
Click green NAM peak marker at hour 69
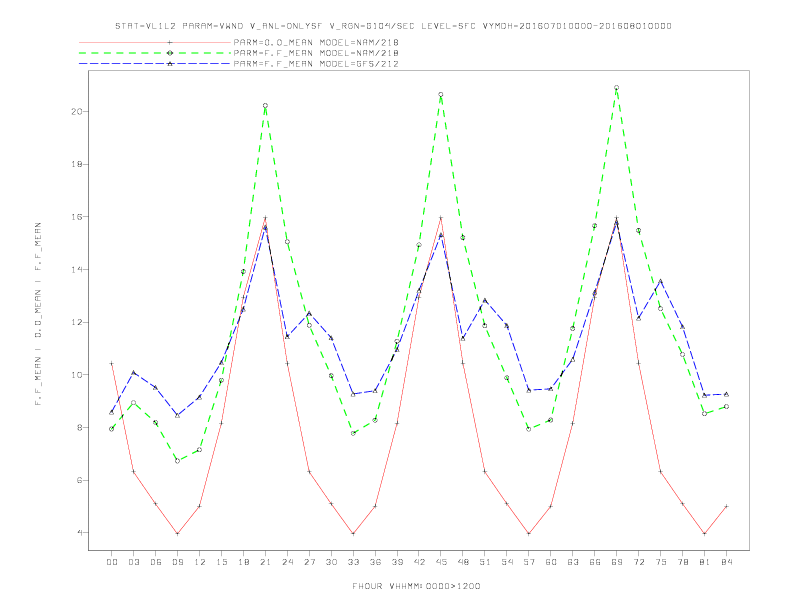[617, 88]
